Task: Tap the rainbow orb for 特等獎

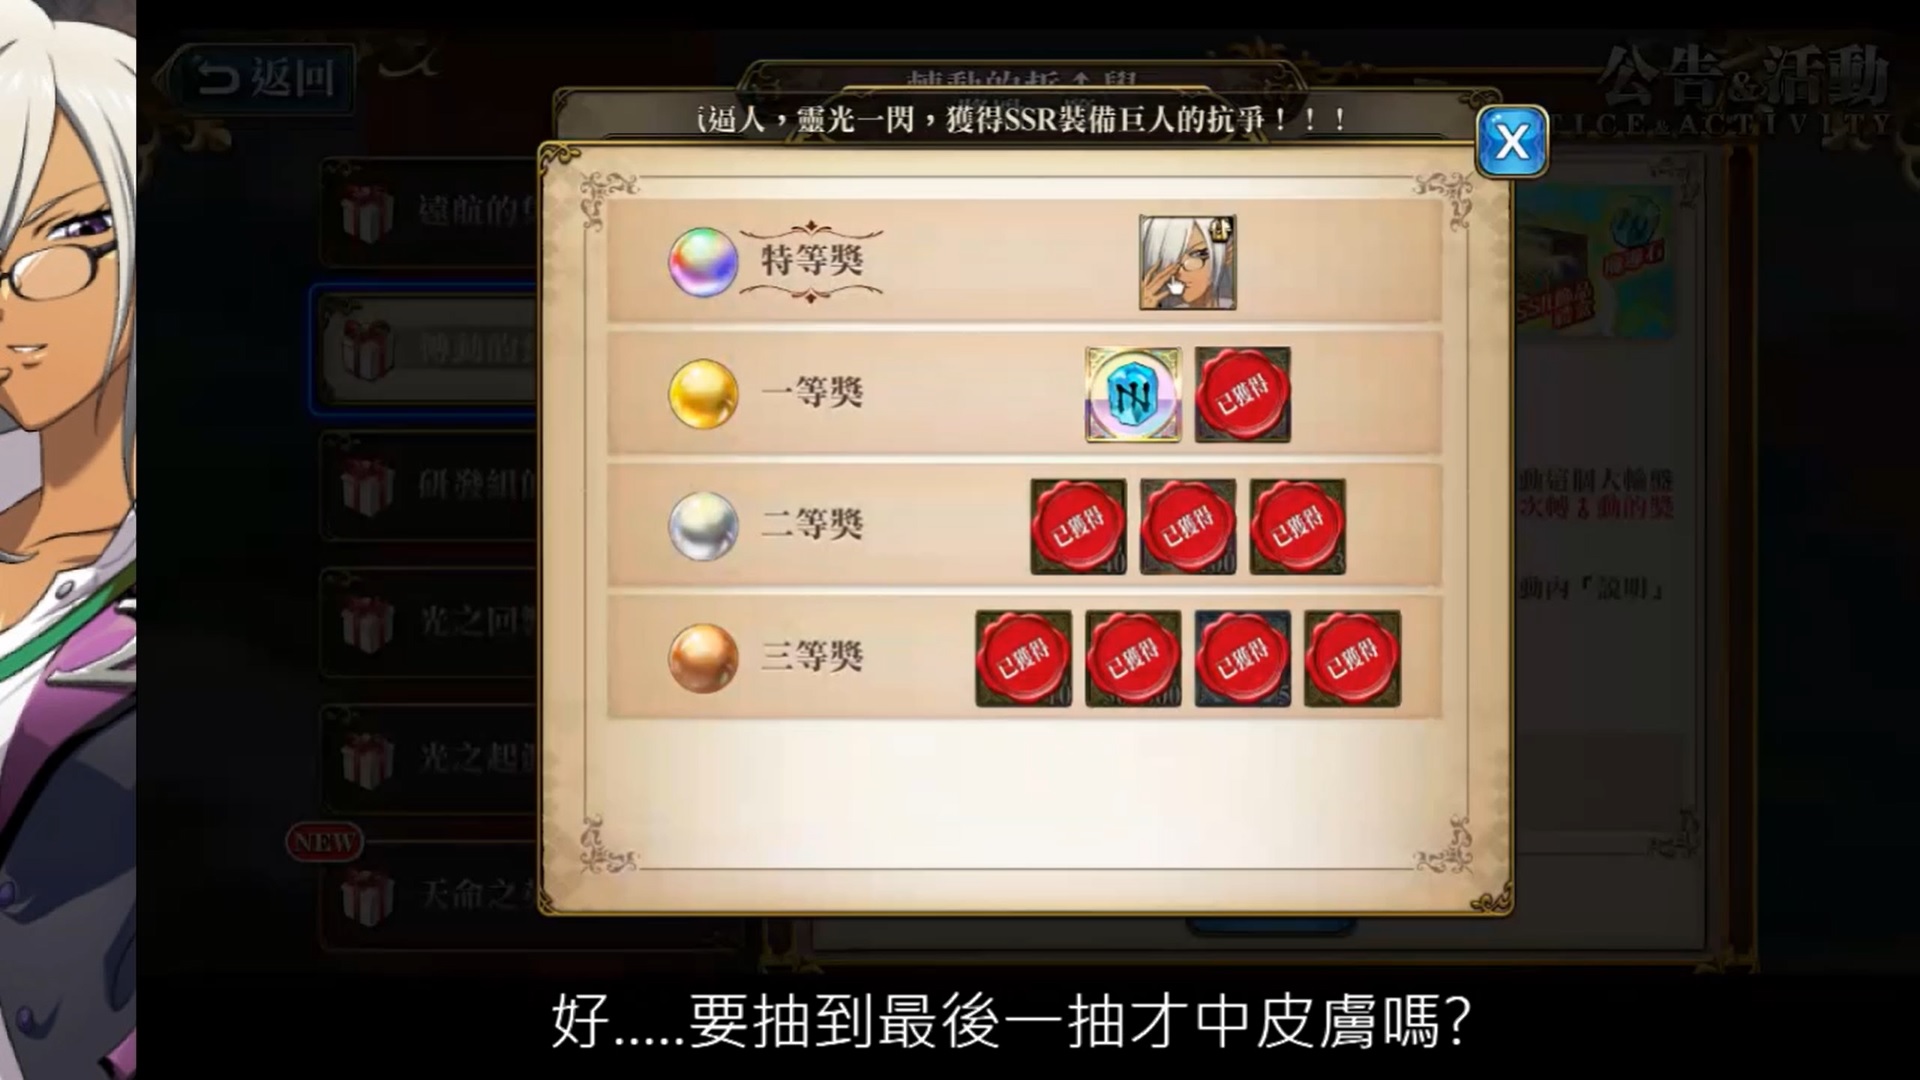Action: tap(703, 263)
